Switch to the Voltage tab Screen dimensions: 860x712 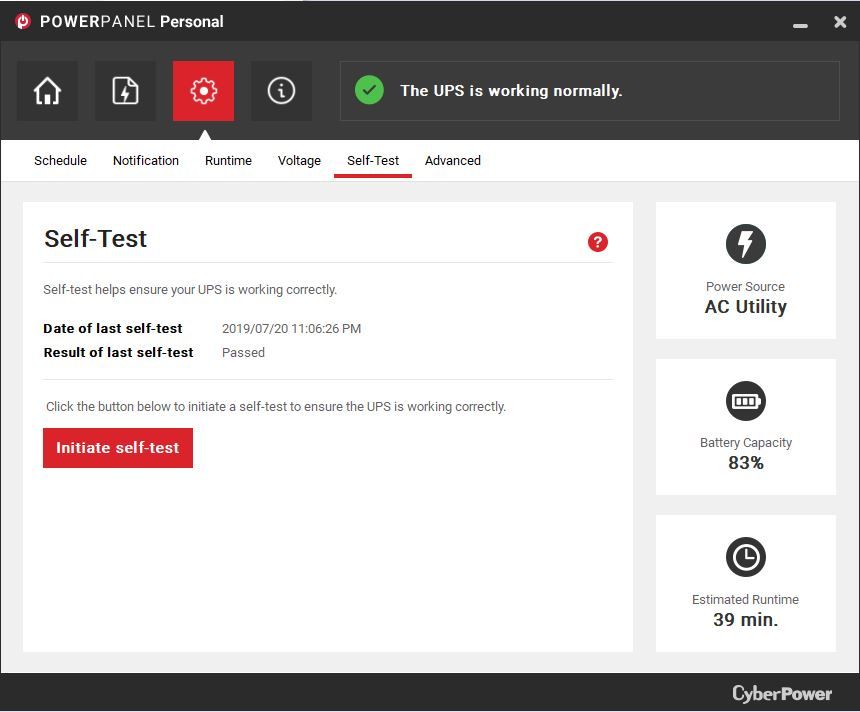[x=299, y=161]
